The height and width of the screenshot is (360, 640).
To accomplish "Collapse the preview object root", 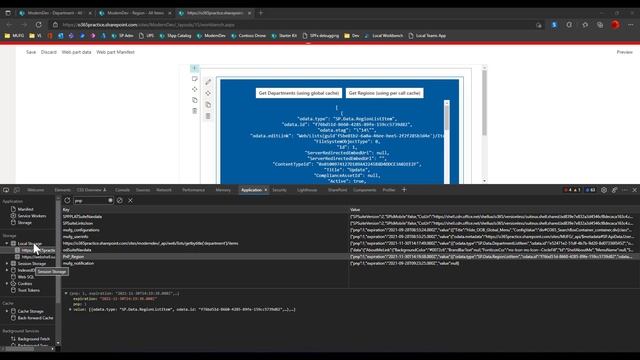I will coord(66,293).
